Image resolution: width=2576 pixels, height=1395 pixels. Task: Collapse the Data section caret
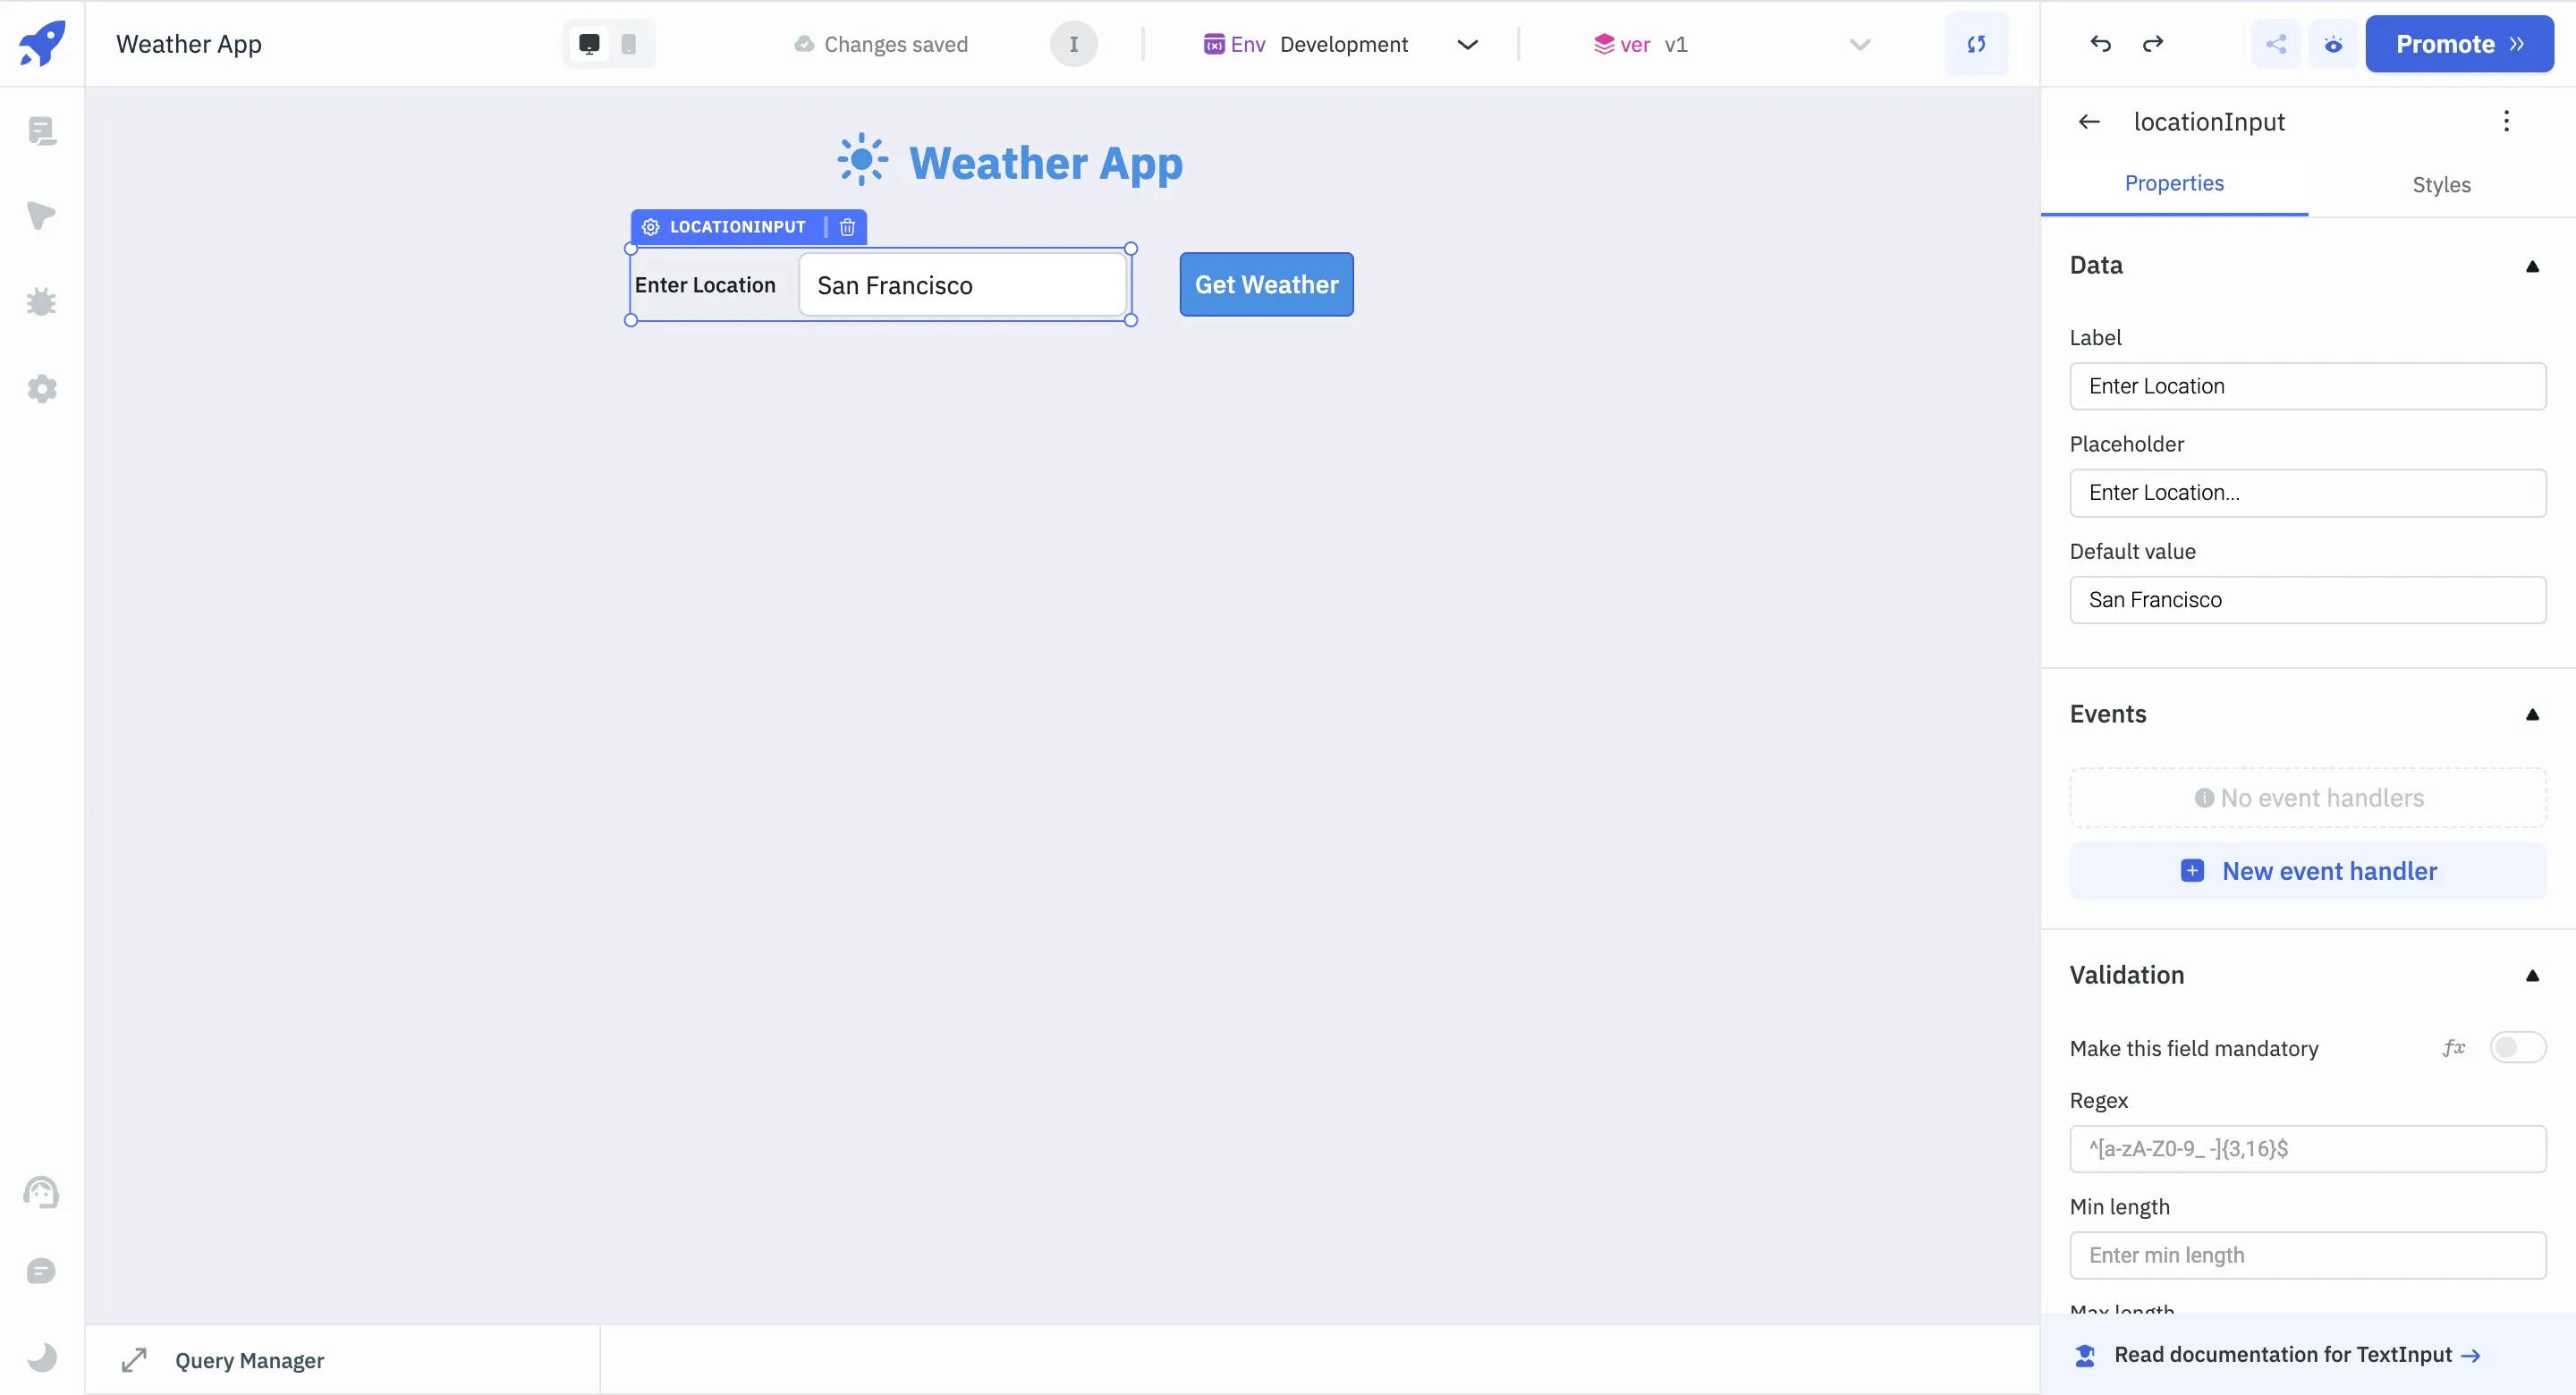pyautogui.click(x=2532, y=266)
